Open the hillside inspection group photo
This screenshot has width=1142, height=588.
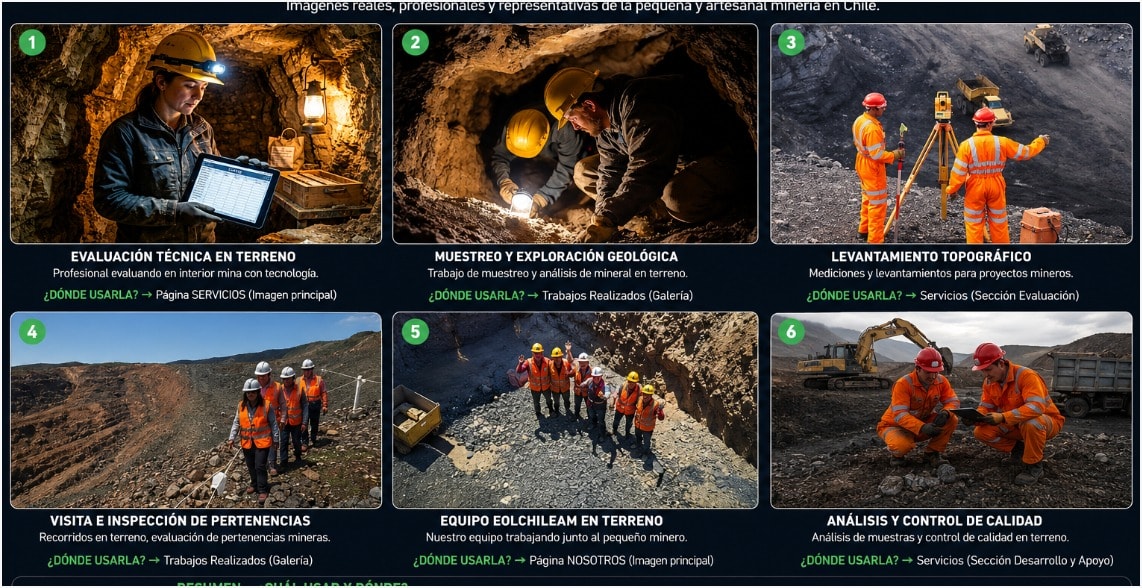pyautogui.click(x=196, y=410)
